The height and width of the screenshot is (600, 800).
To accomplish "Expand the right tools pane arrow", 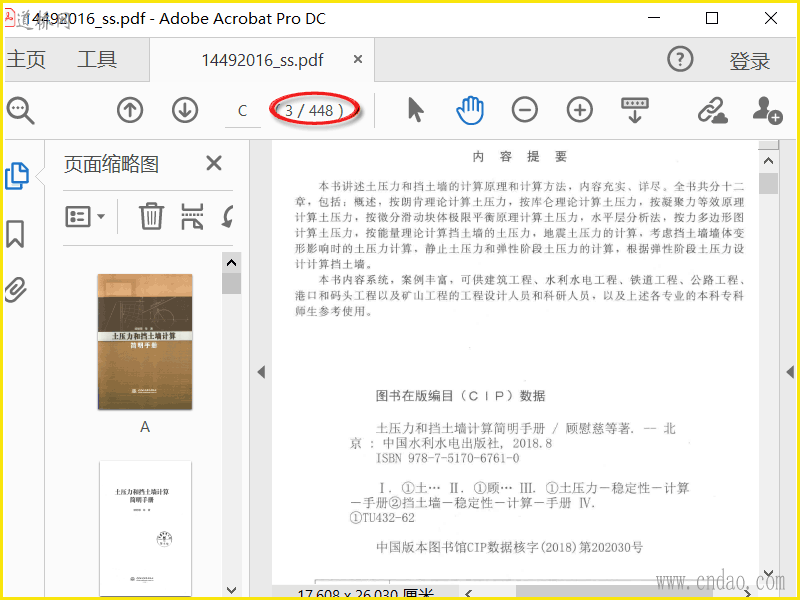I will pyautogui.click(x=790, y=372).
